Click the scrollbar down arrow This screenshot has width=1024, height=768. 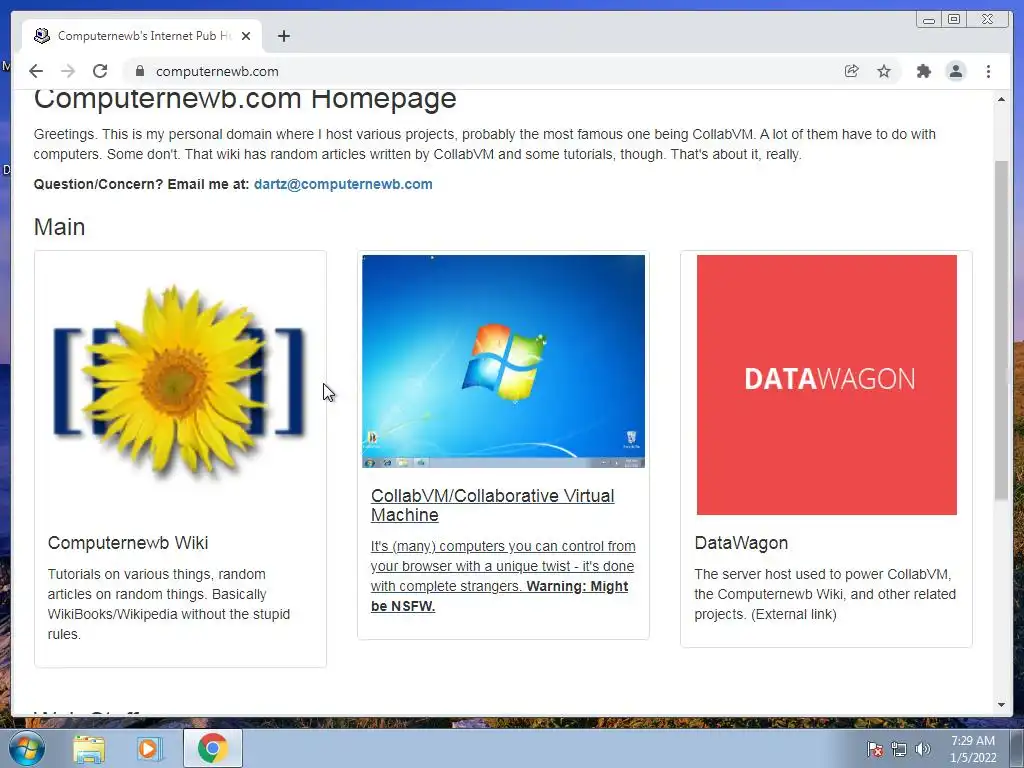[x=1001, y=705]
